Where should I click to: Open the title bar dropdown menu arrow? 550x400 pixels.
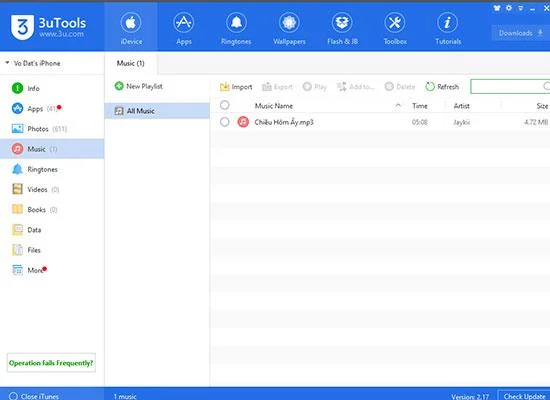(x=521, y=8)
